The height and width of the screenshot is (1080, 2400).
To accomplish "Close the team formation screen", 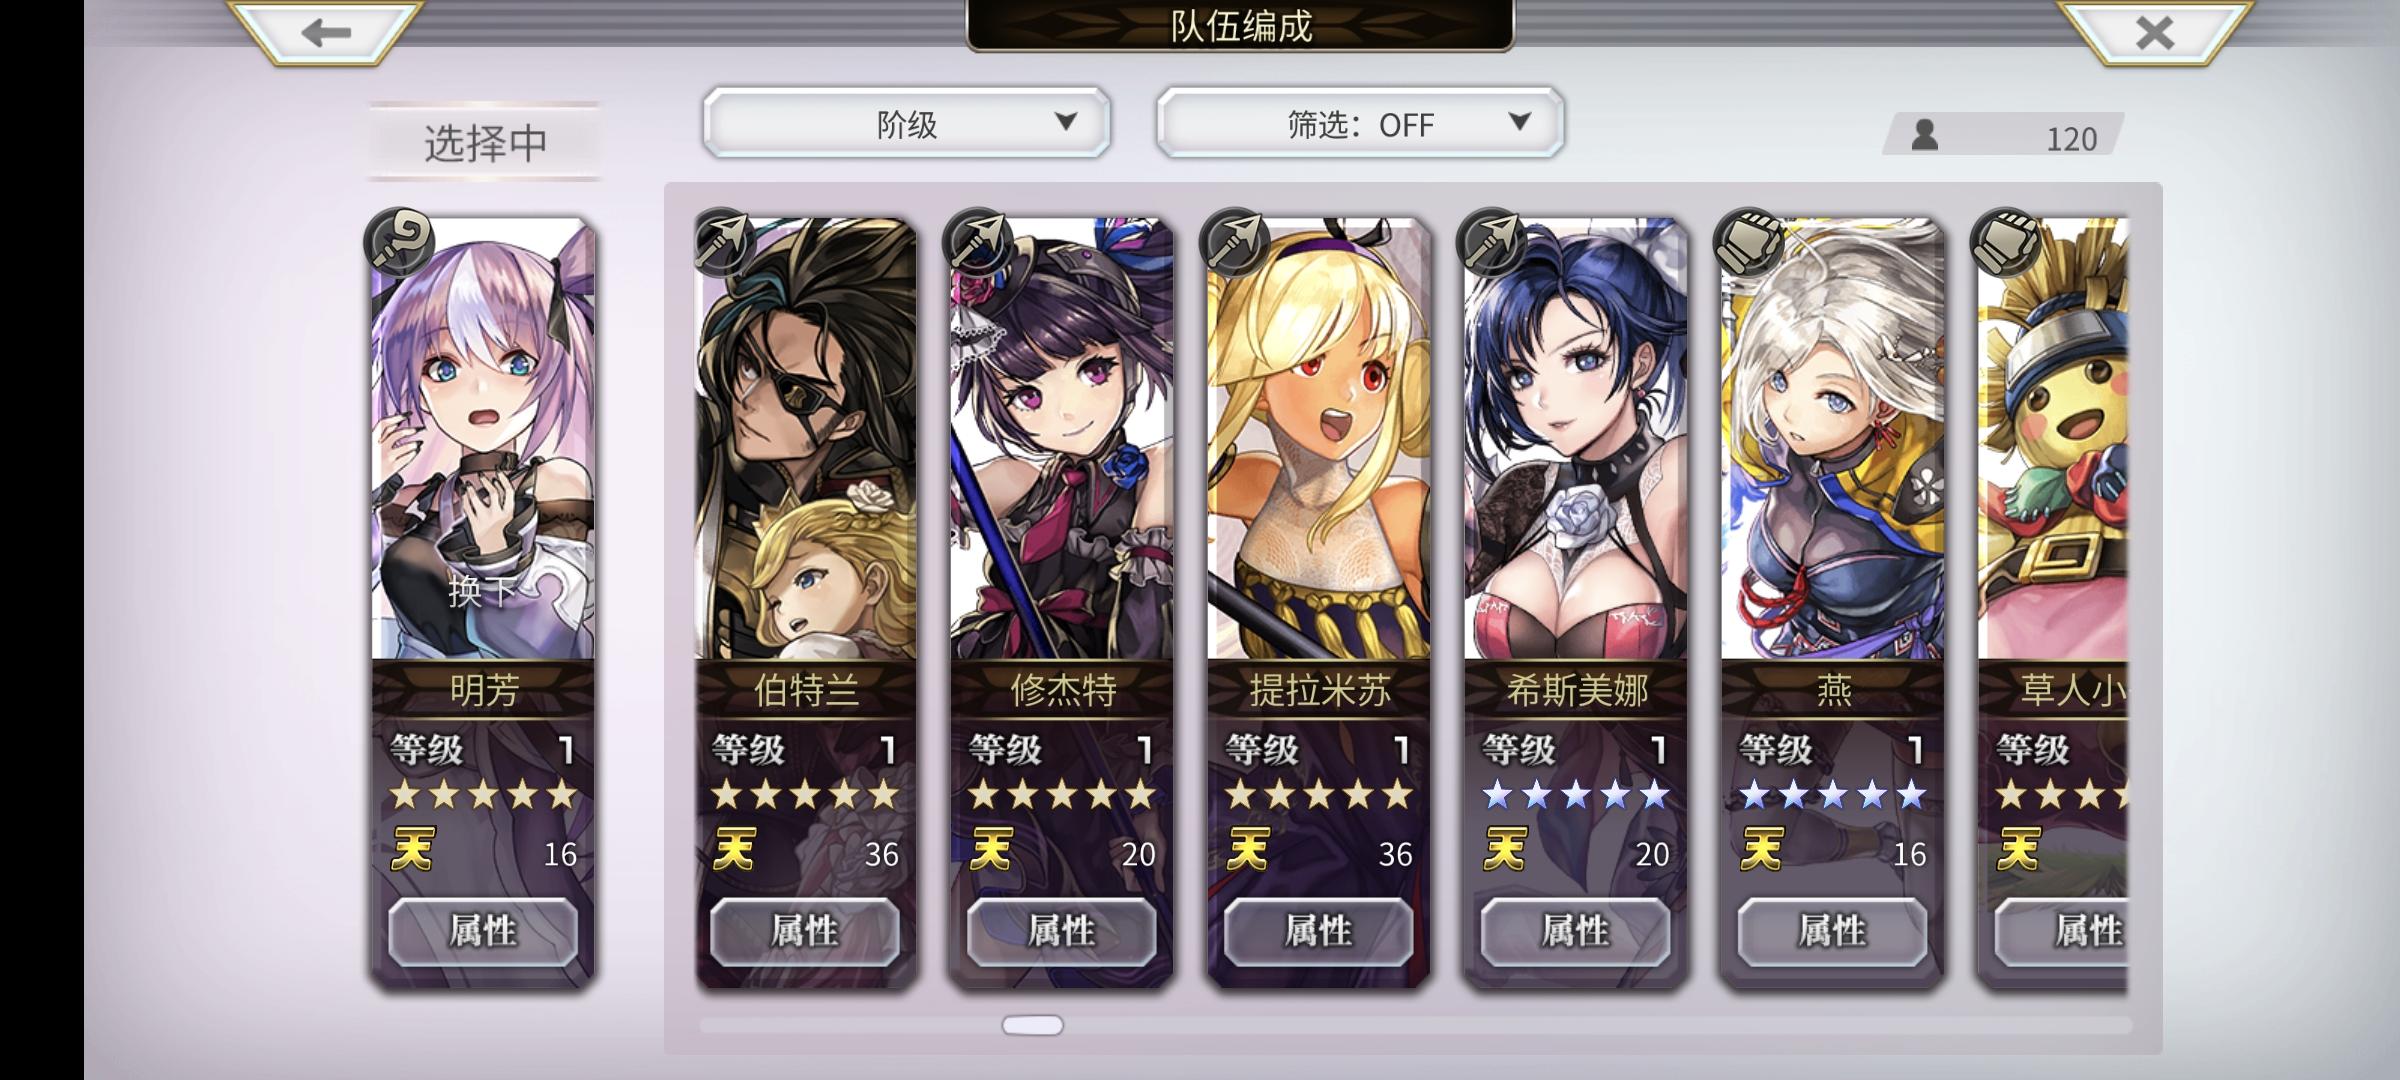I will pos(2155,33).
